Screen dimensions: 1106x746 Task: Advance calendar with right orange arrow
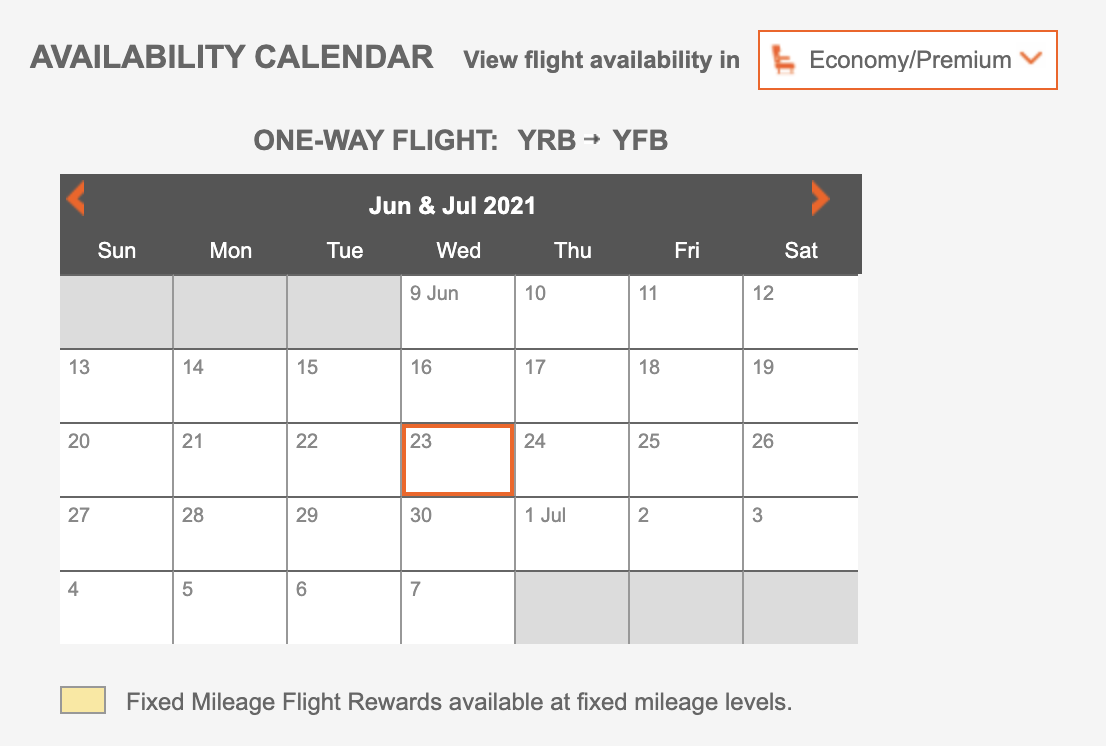(820, 198)
